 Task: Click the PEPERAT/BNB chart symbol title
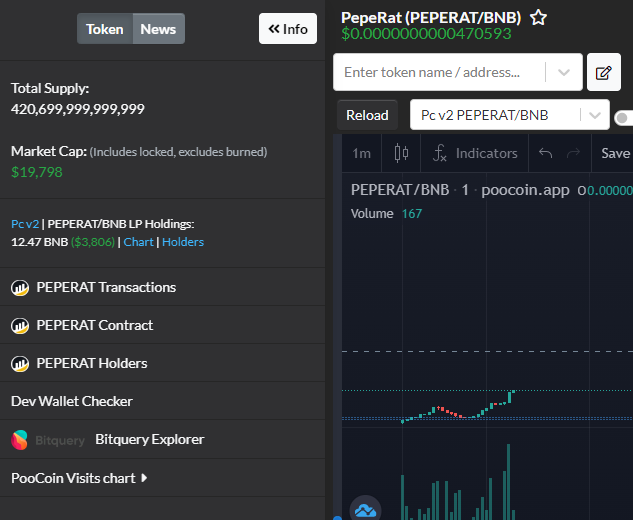400,190
